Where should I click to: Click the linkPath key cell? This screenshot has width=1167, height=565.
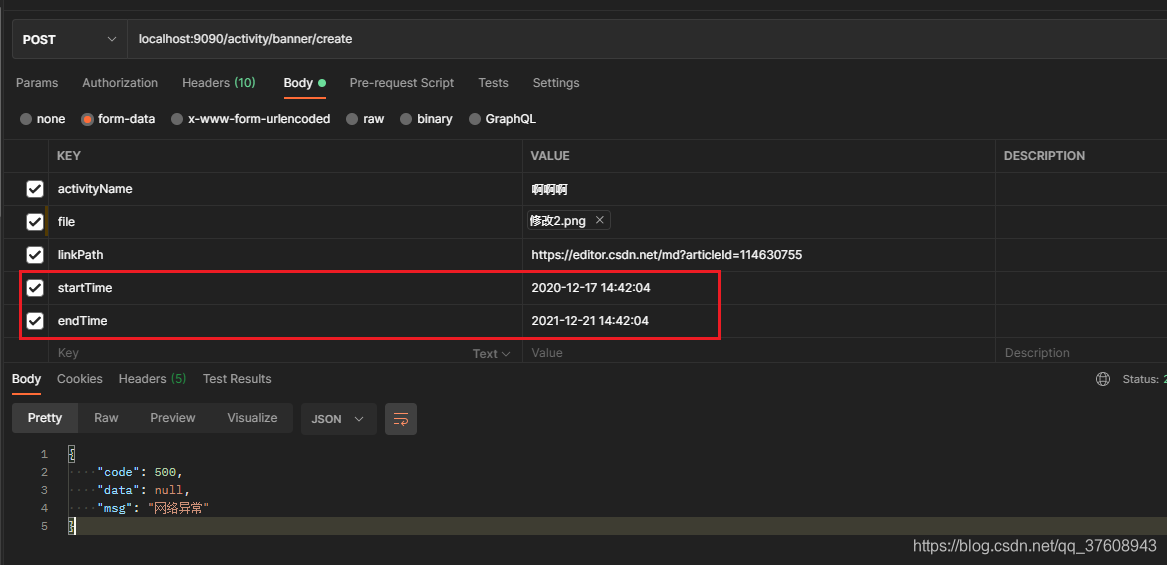pos(285,255)
